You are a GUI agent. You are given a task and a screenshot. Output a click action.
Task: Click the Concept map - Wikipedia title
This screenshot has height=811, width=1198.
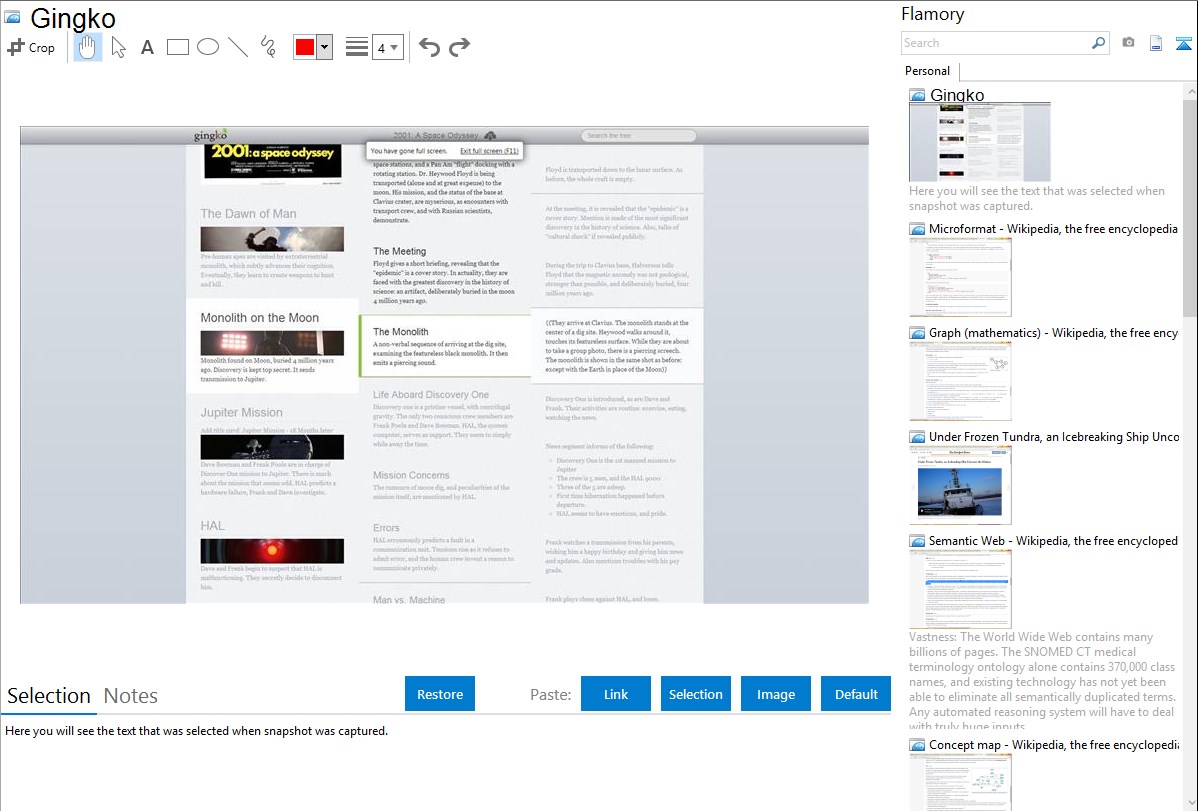1053,744
